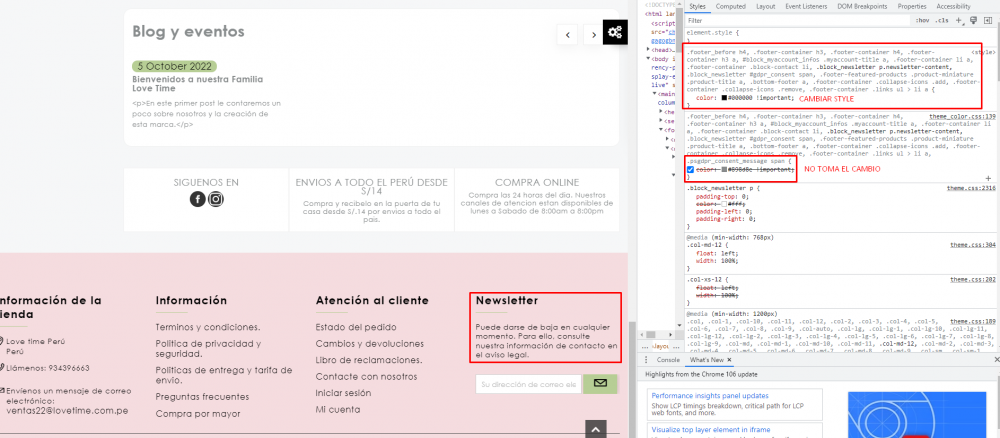Open the Facebook social icon
The image size is (1000, 438).
click(x=198, y=199)
